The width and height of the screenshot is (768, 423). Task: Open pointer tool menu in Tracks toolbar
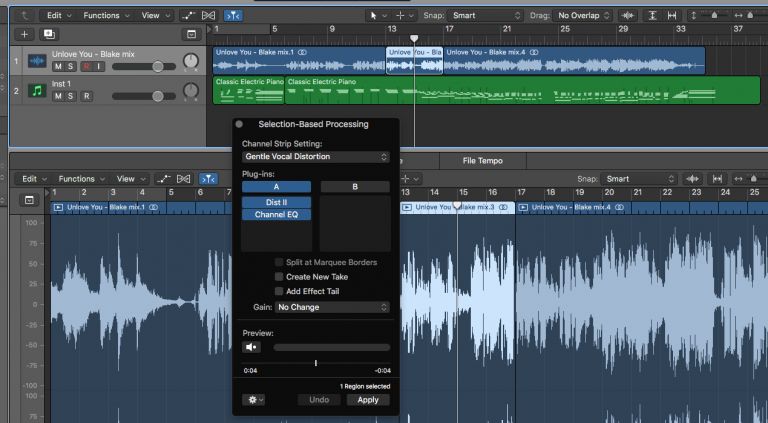point(378,16)
